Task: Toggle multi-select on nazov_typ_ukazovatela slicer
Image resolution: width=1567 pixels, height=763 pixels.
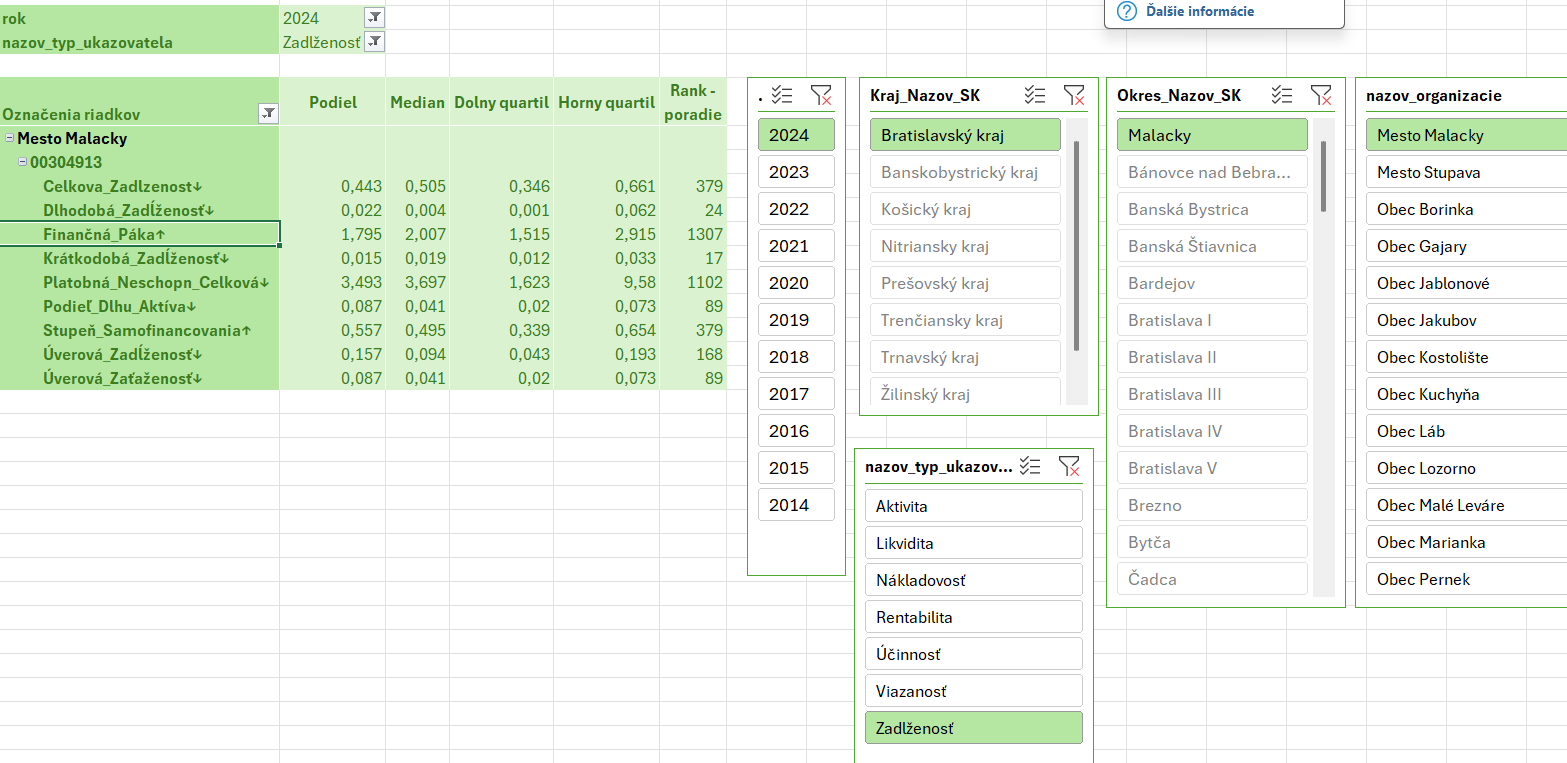Action: click(1030, 466)
